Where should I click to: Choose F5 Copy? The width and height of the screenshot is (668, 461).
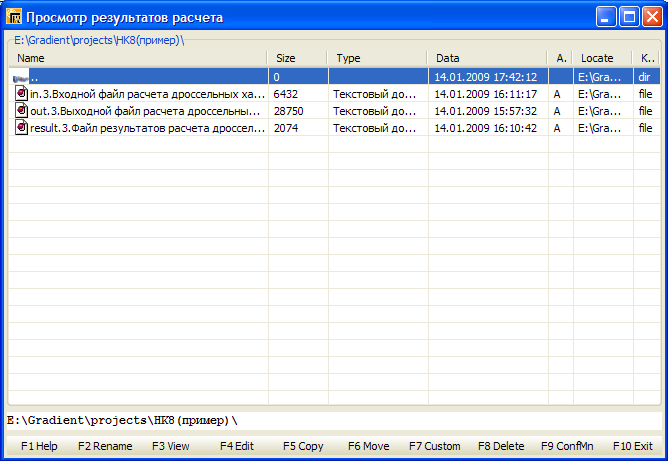(x=303, y=446)
